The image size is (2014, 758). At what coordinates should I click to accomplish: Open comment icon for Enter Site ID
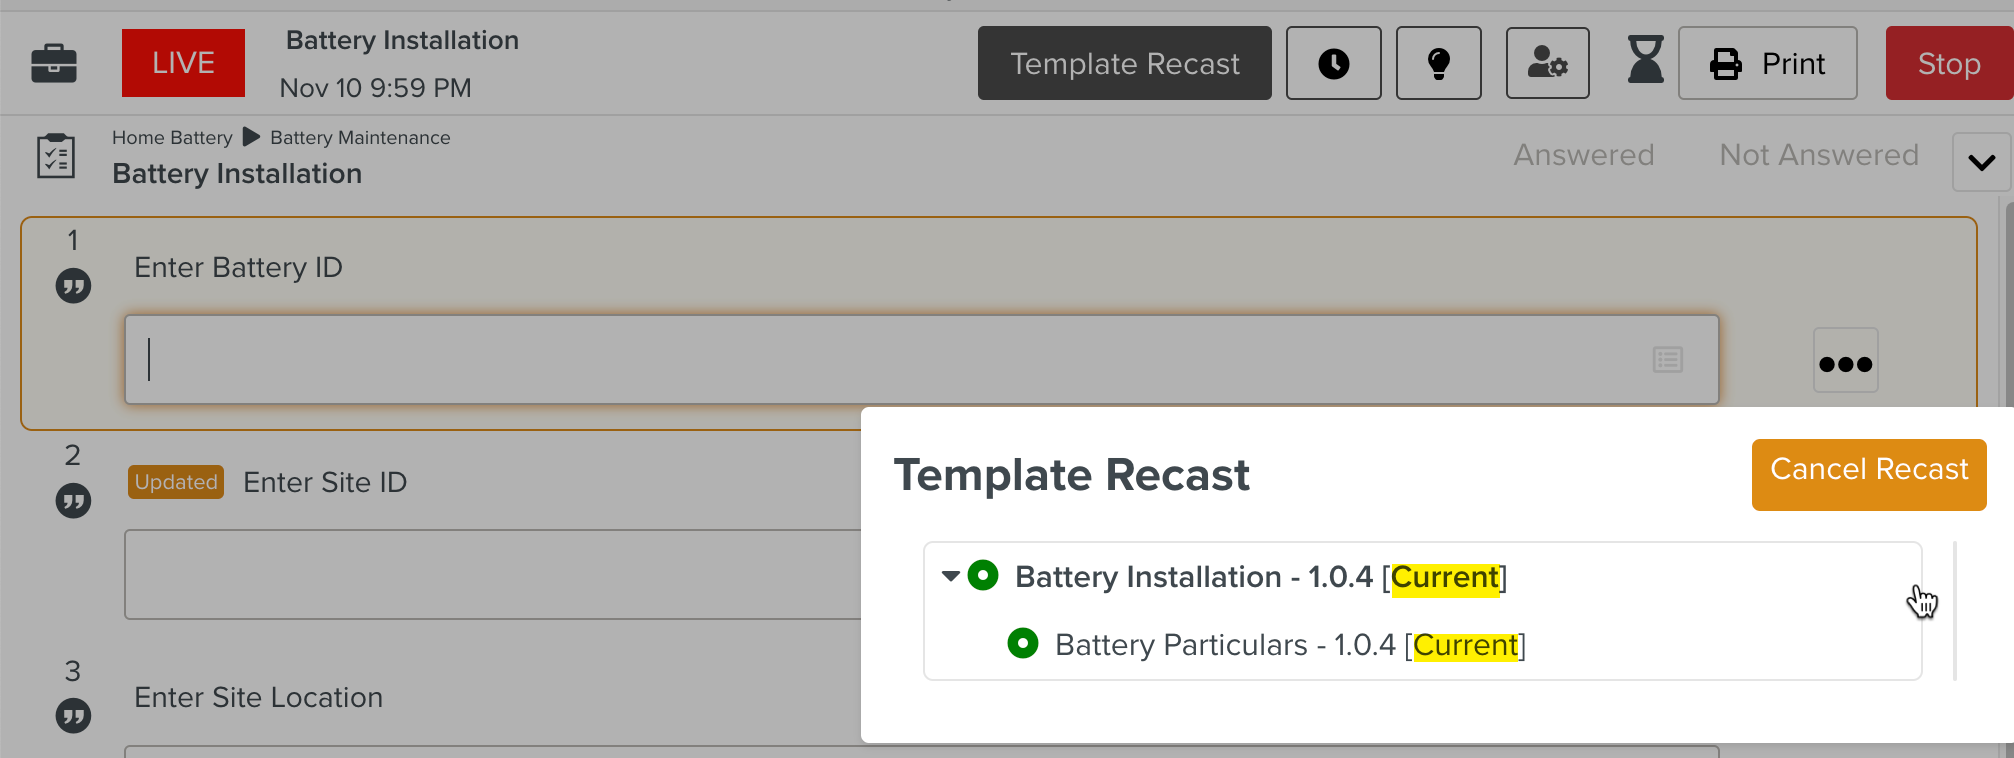(x=73, y=501)
